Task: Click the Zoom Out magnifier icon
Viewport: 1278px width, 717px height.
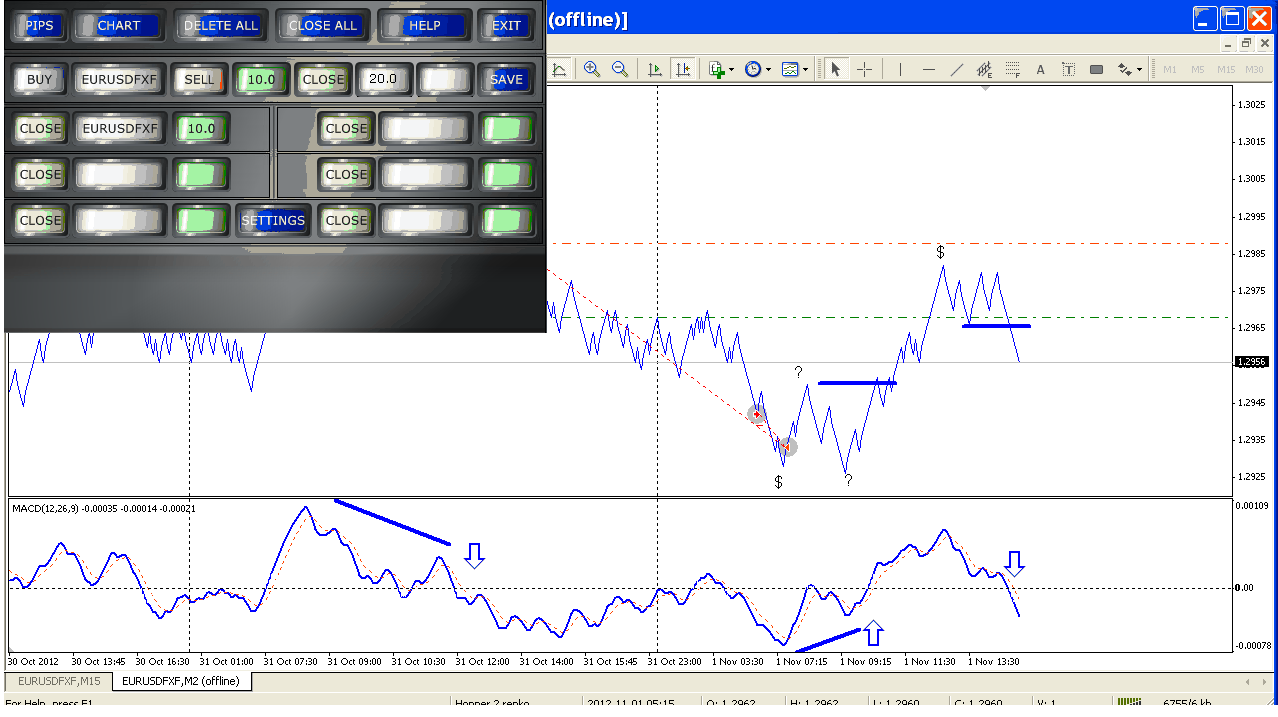Action: coord(620,69)
